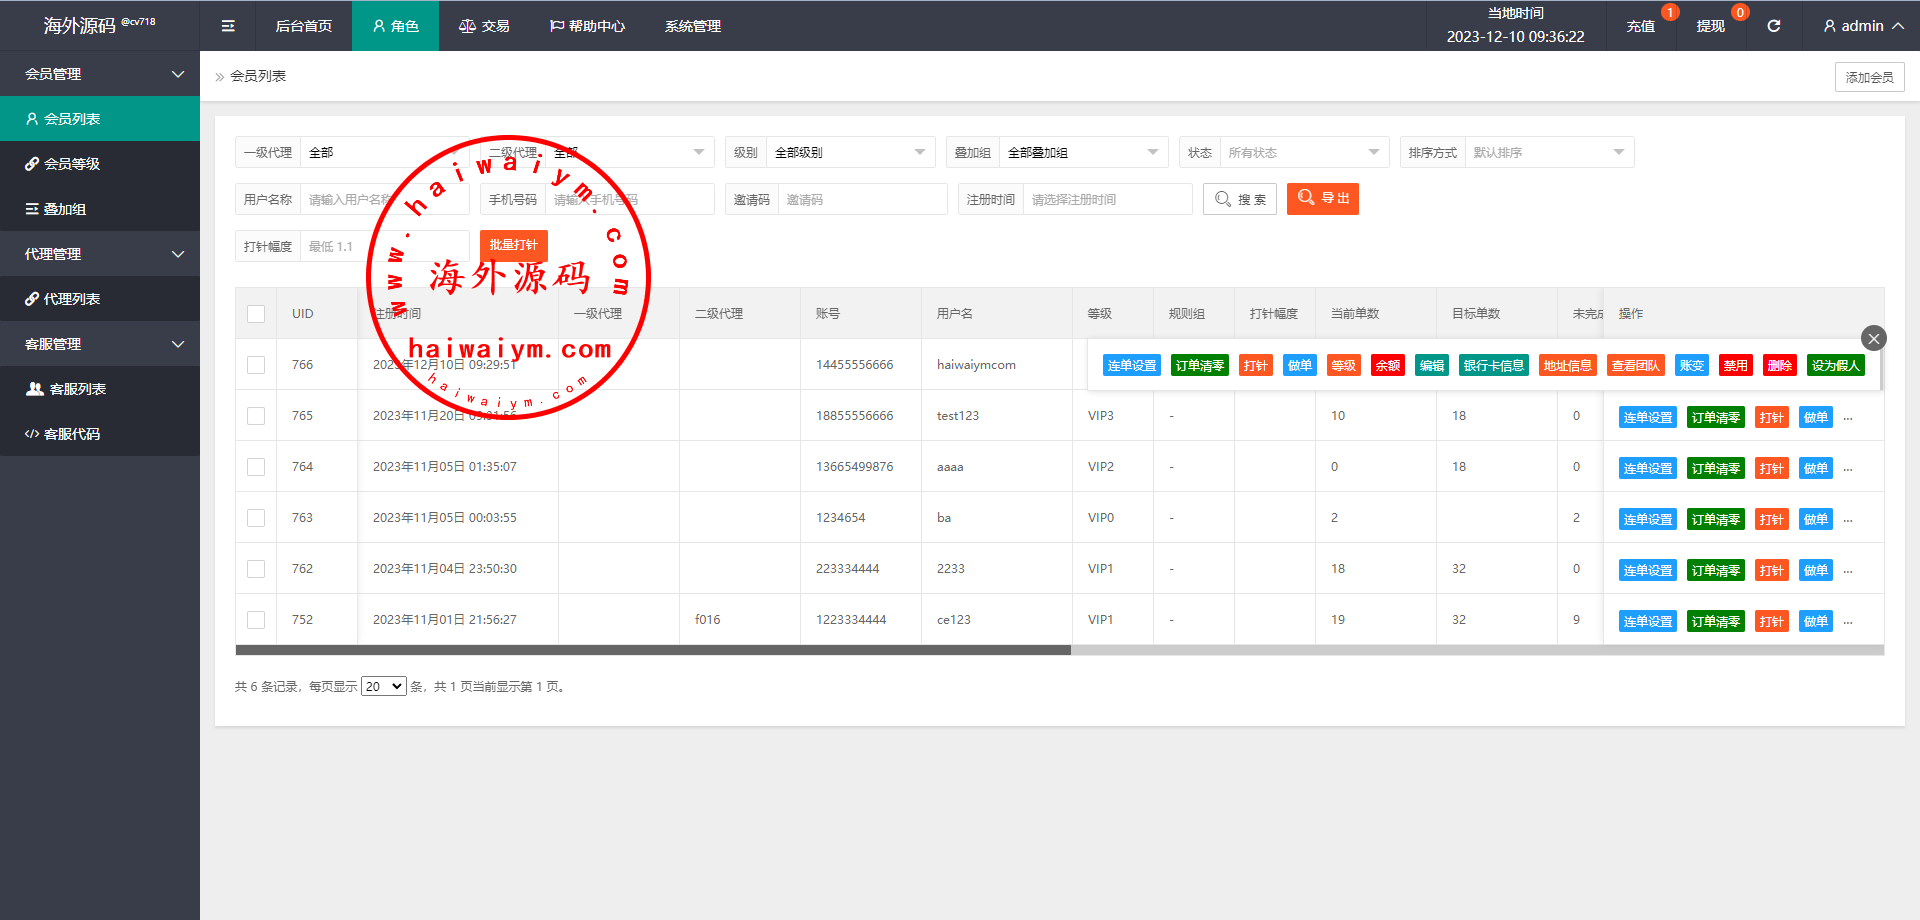The image size is (1920, 920).
Task: Click the hamburger menu collapse icon
Action: coord(228,26)
